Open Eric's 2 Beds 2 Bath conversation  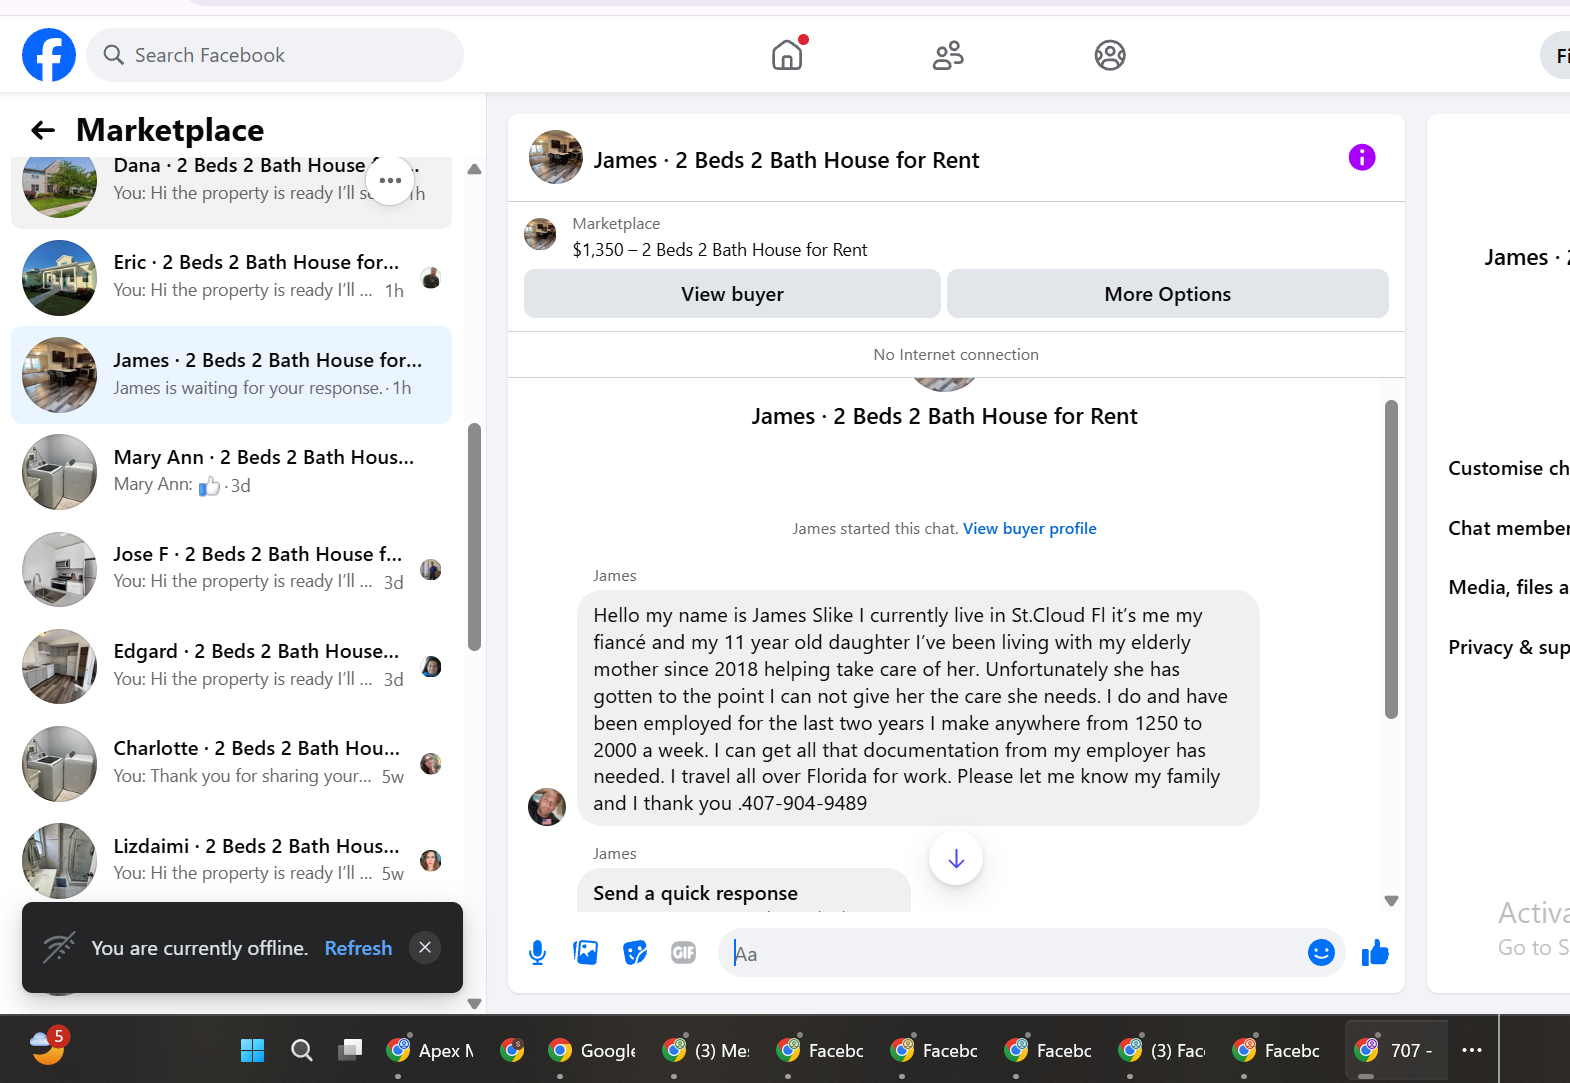[x=231, y=277]
